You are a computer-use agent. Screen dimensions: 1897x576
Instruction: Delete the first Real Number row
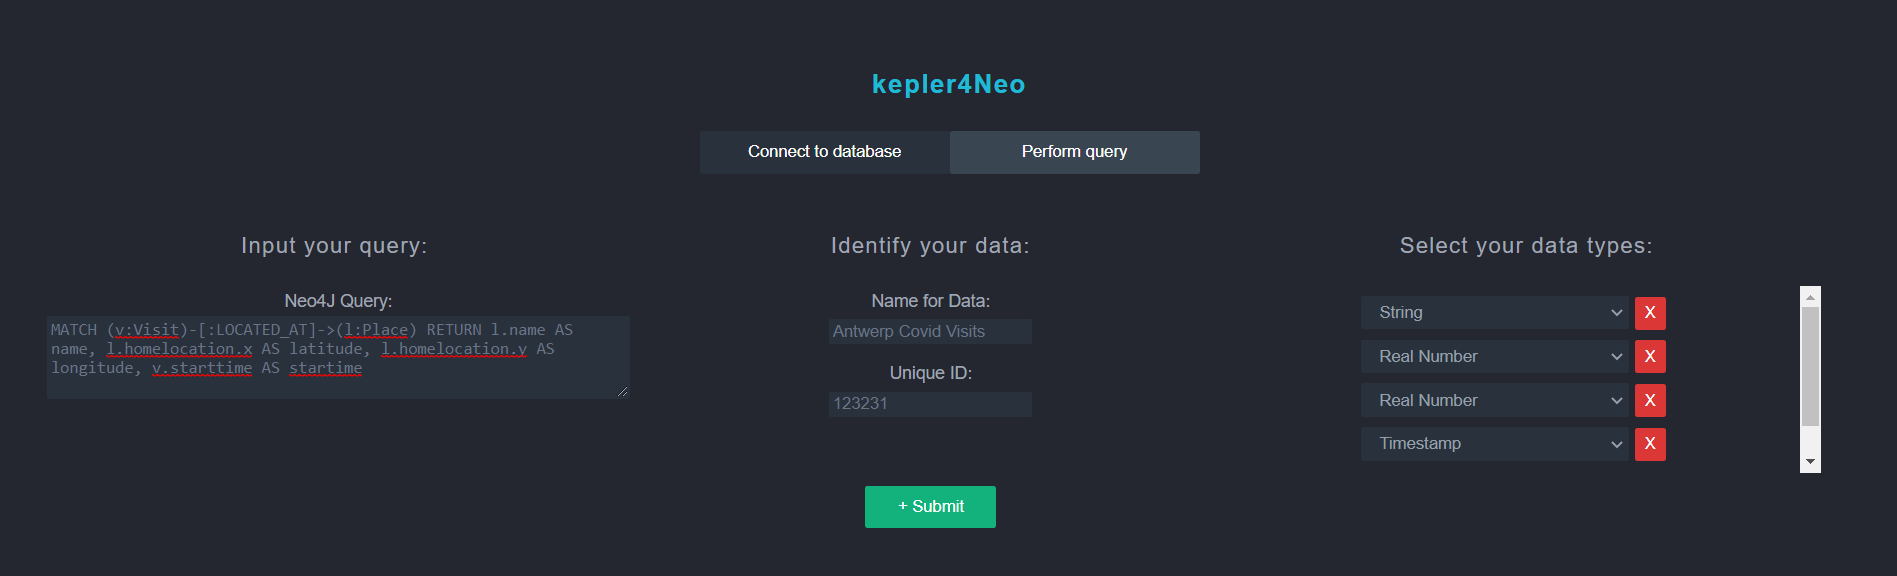click(1650, 357)
